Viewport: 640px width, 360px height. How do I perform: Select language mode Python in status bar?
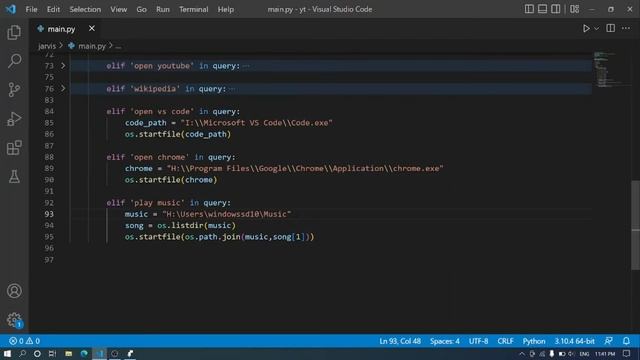point(534,341)
